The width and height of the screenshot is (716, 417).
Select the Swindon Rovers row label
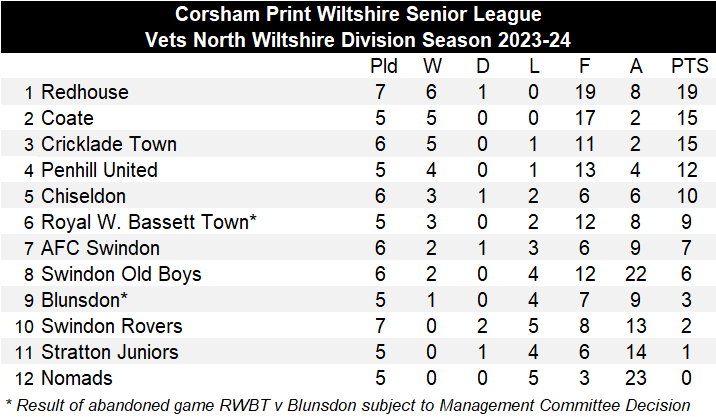[x=112, y=326]
